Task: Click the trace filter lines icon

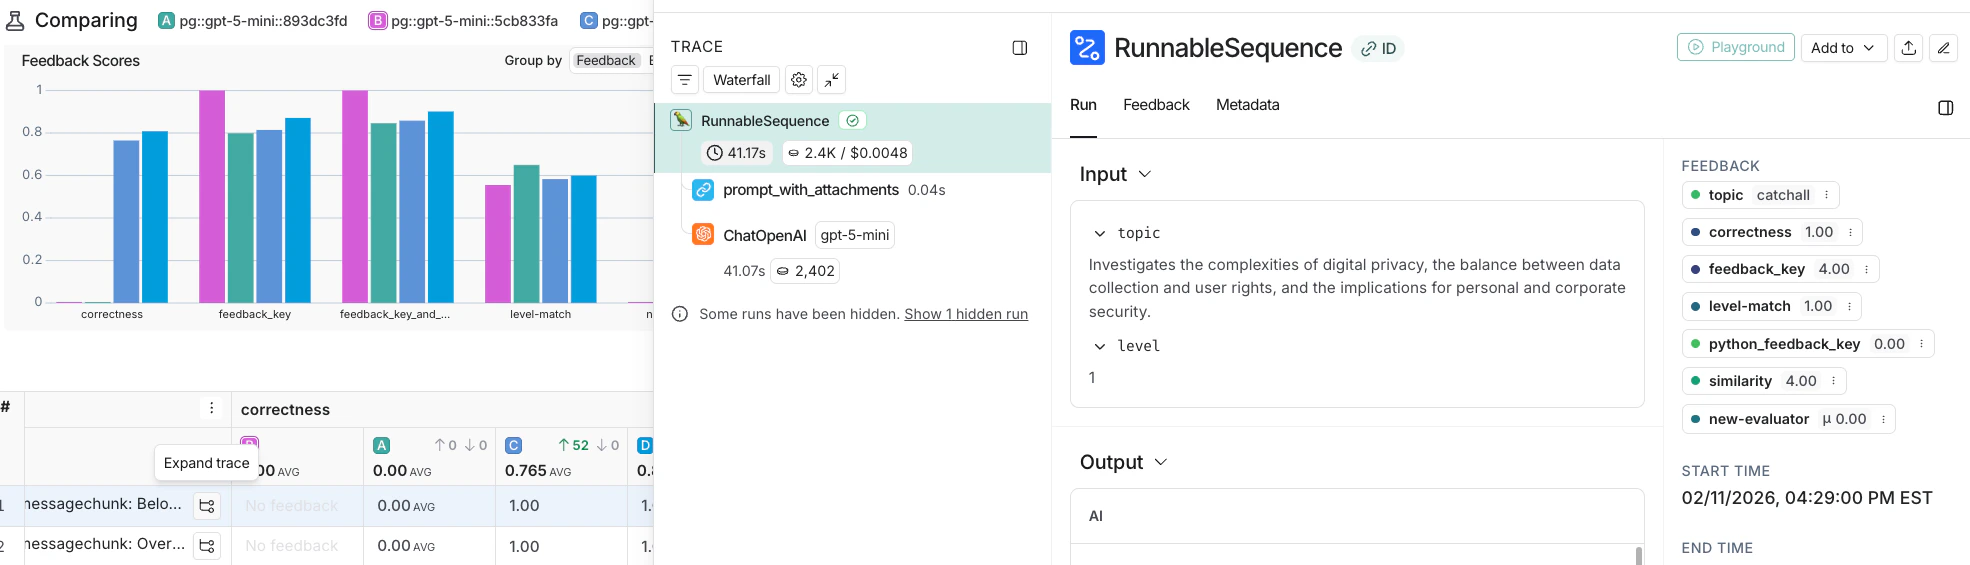Action: 685,80
